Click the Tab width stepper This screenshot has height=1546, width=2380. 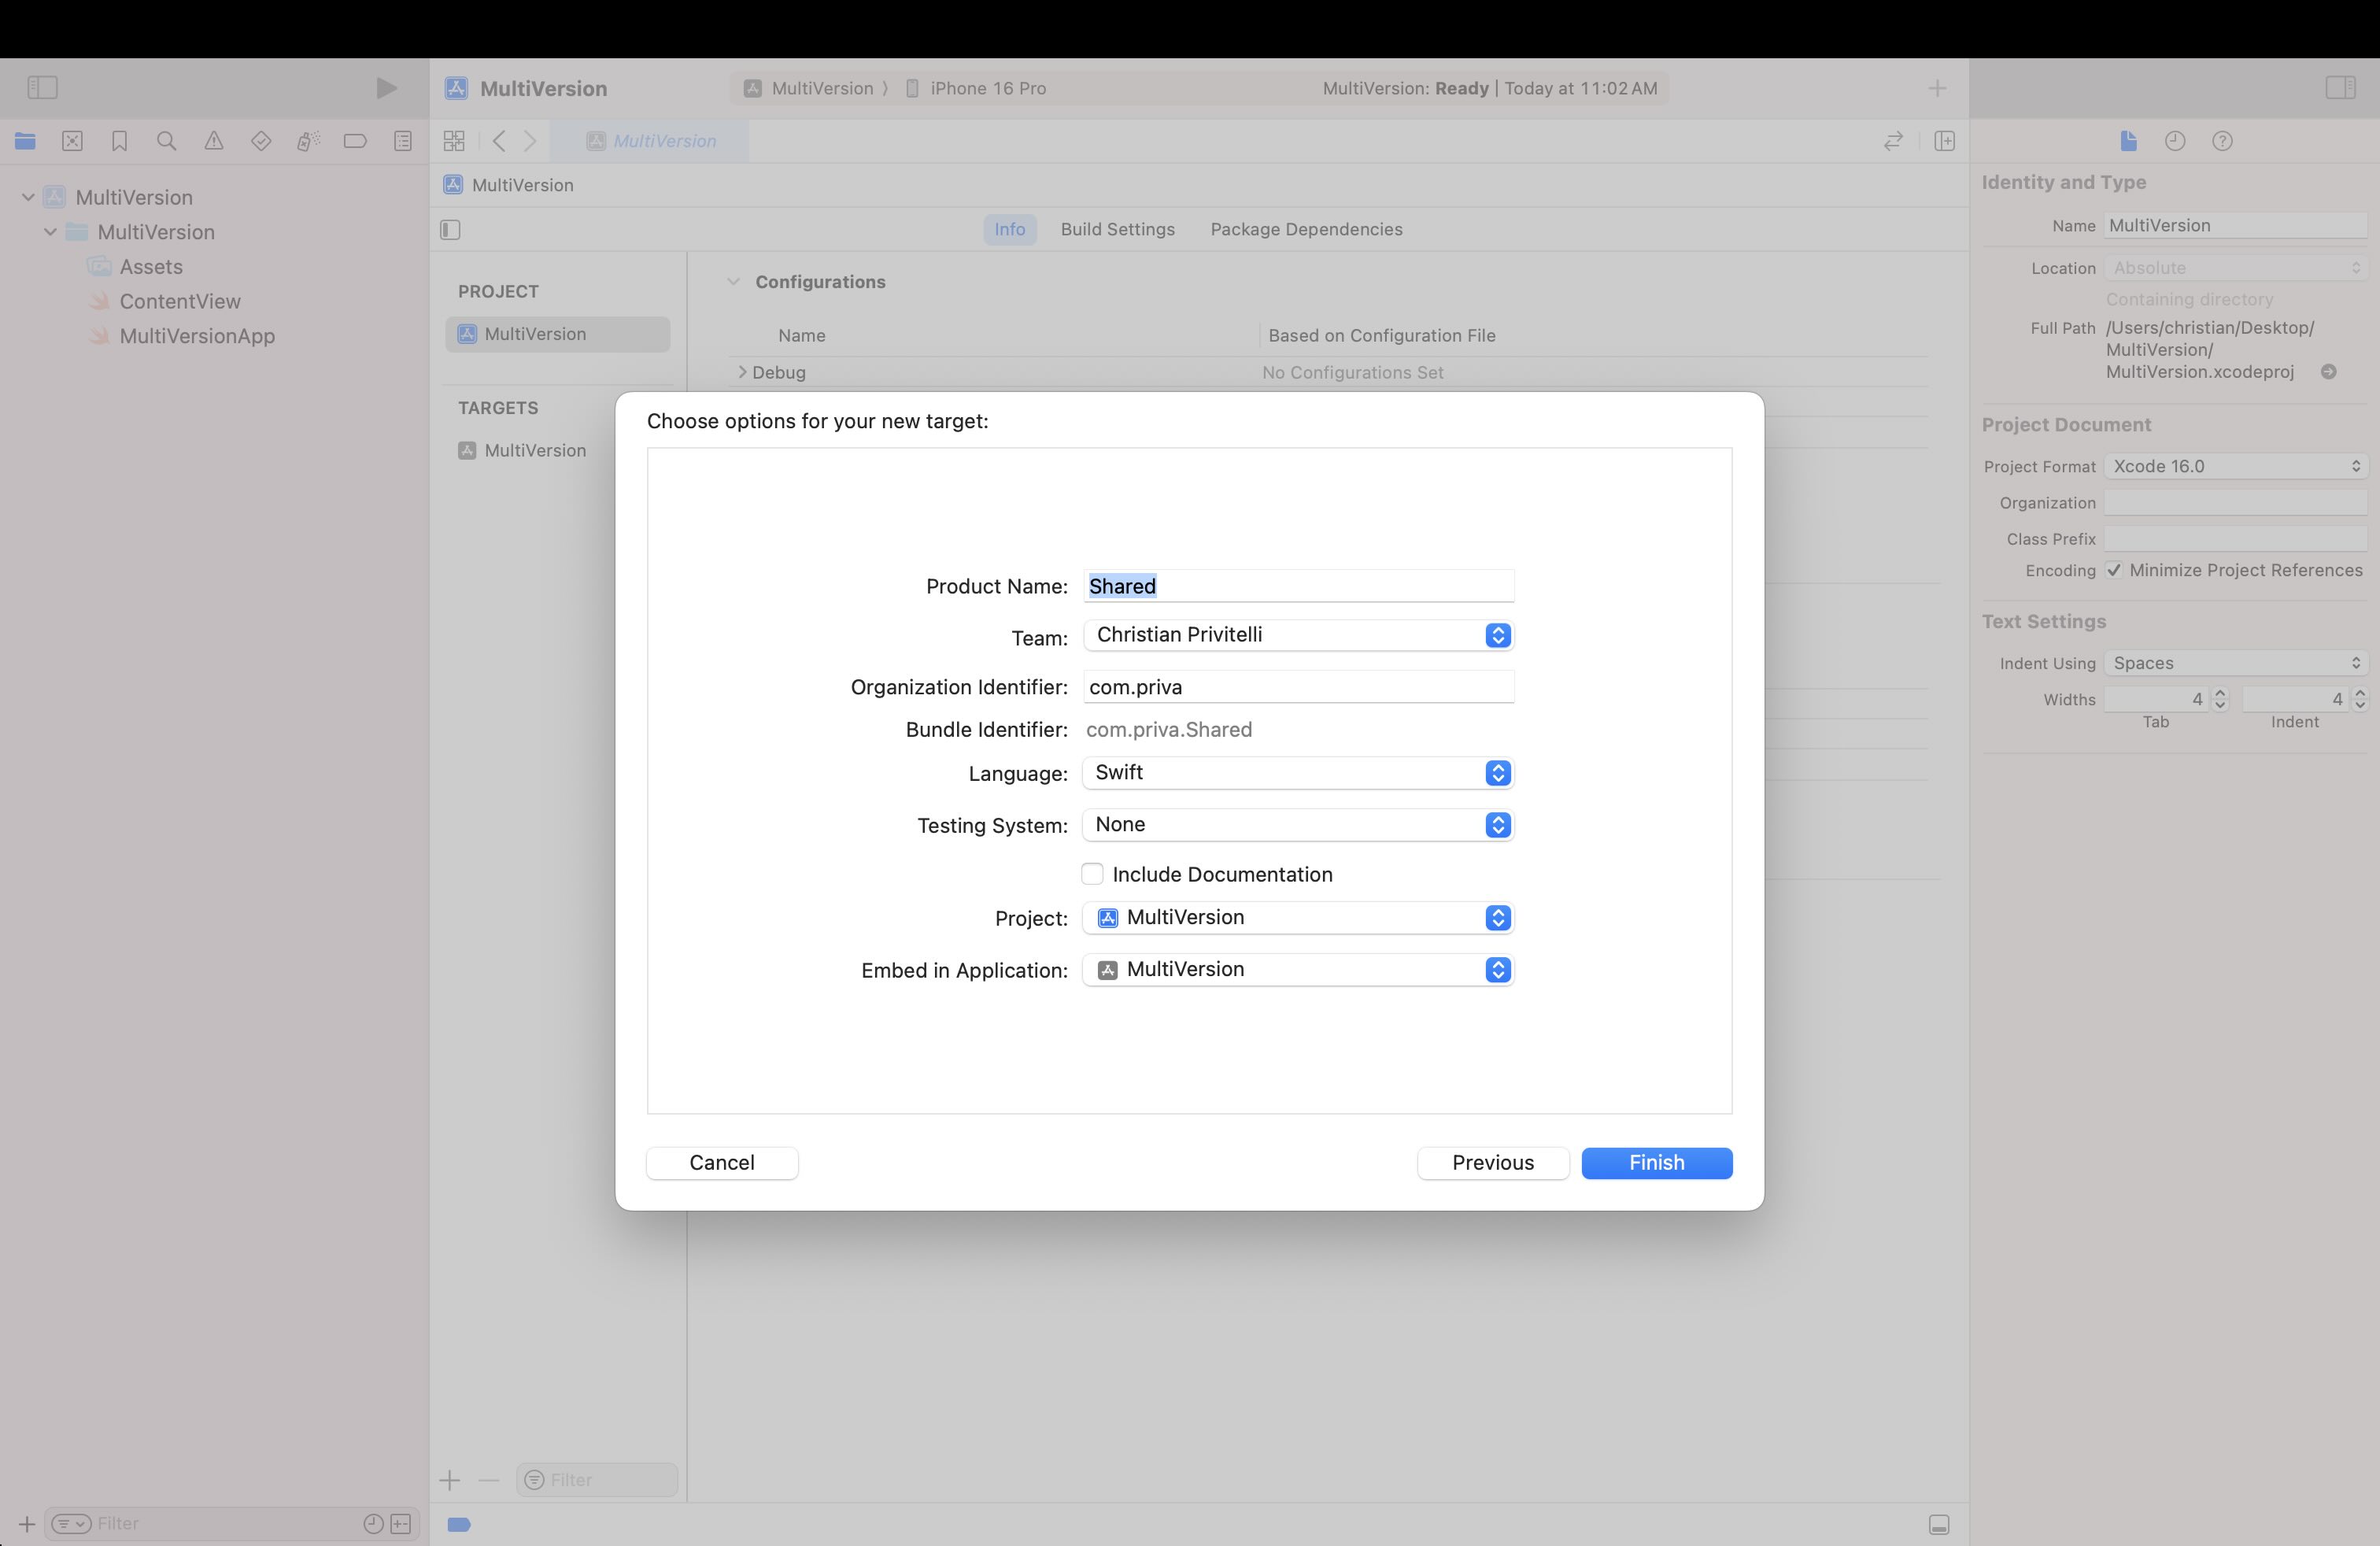[2220, 699]
